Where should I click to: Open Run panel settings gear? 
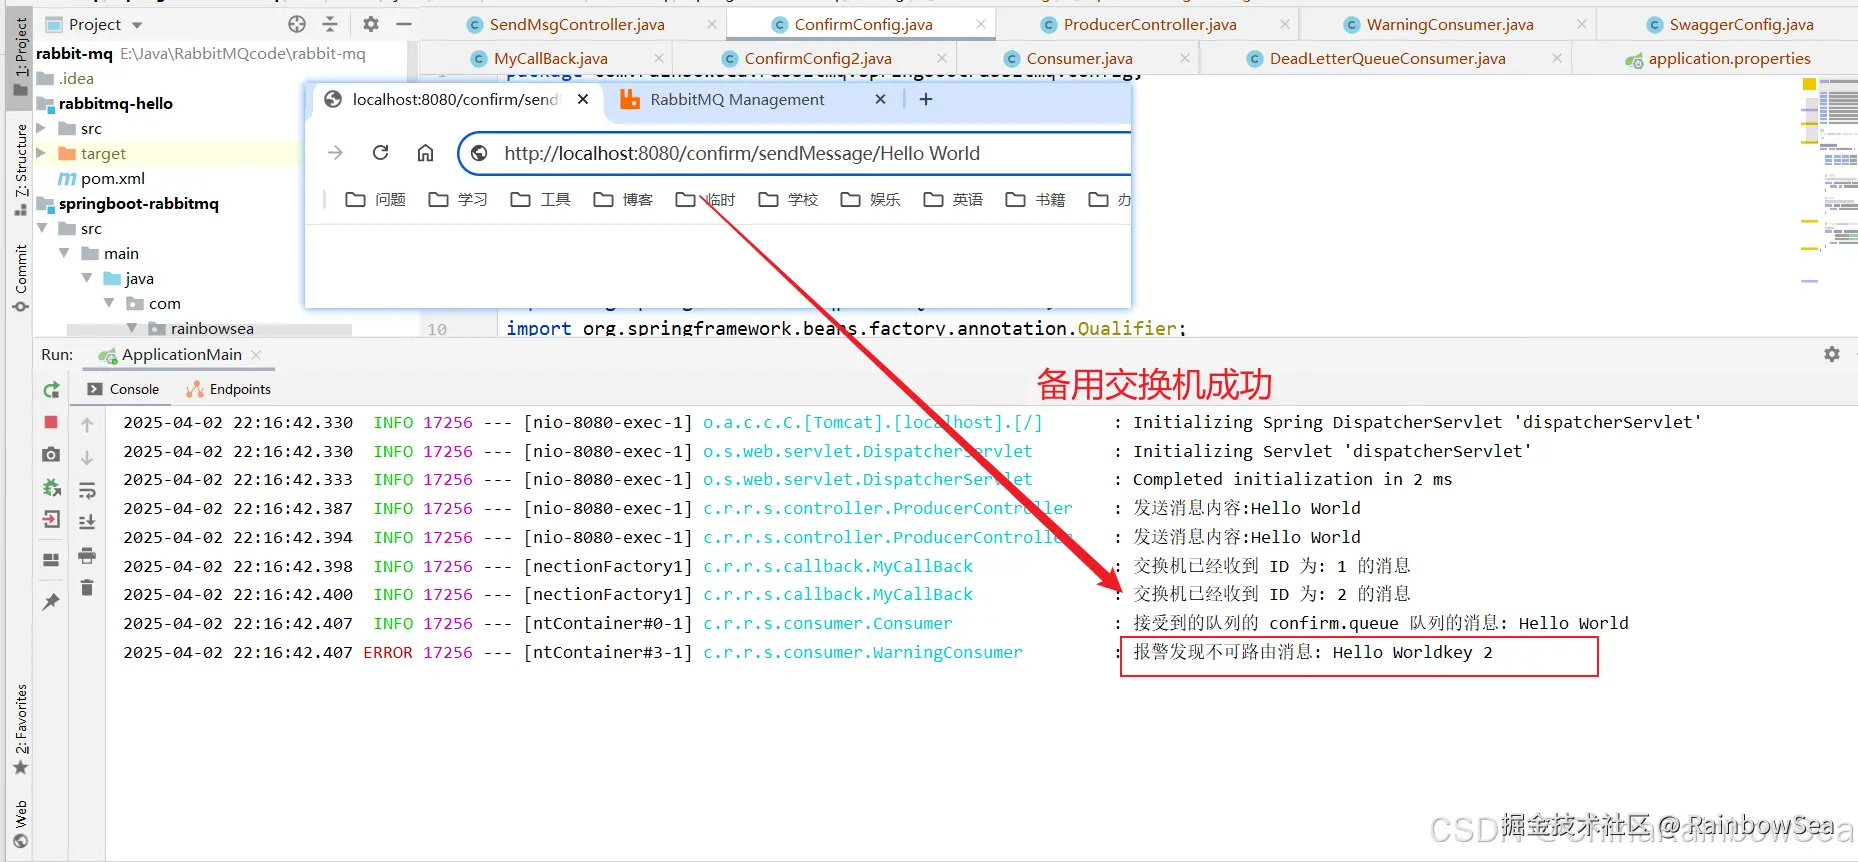(x=1832, y=354)
